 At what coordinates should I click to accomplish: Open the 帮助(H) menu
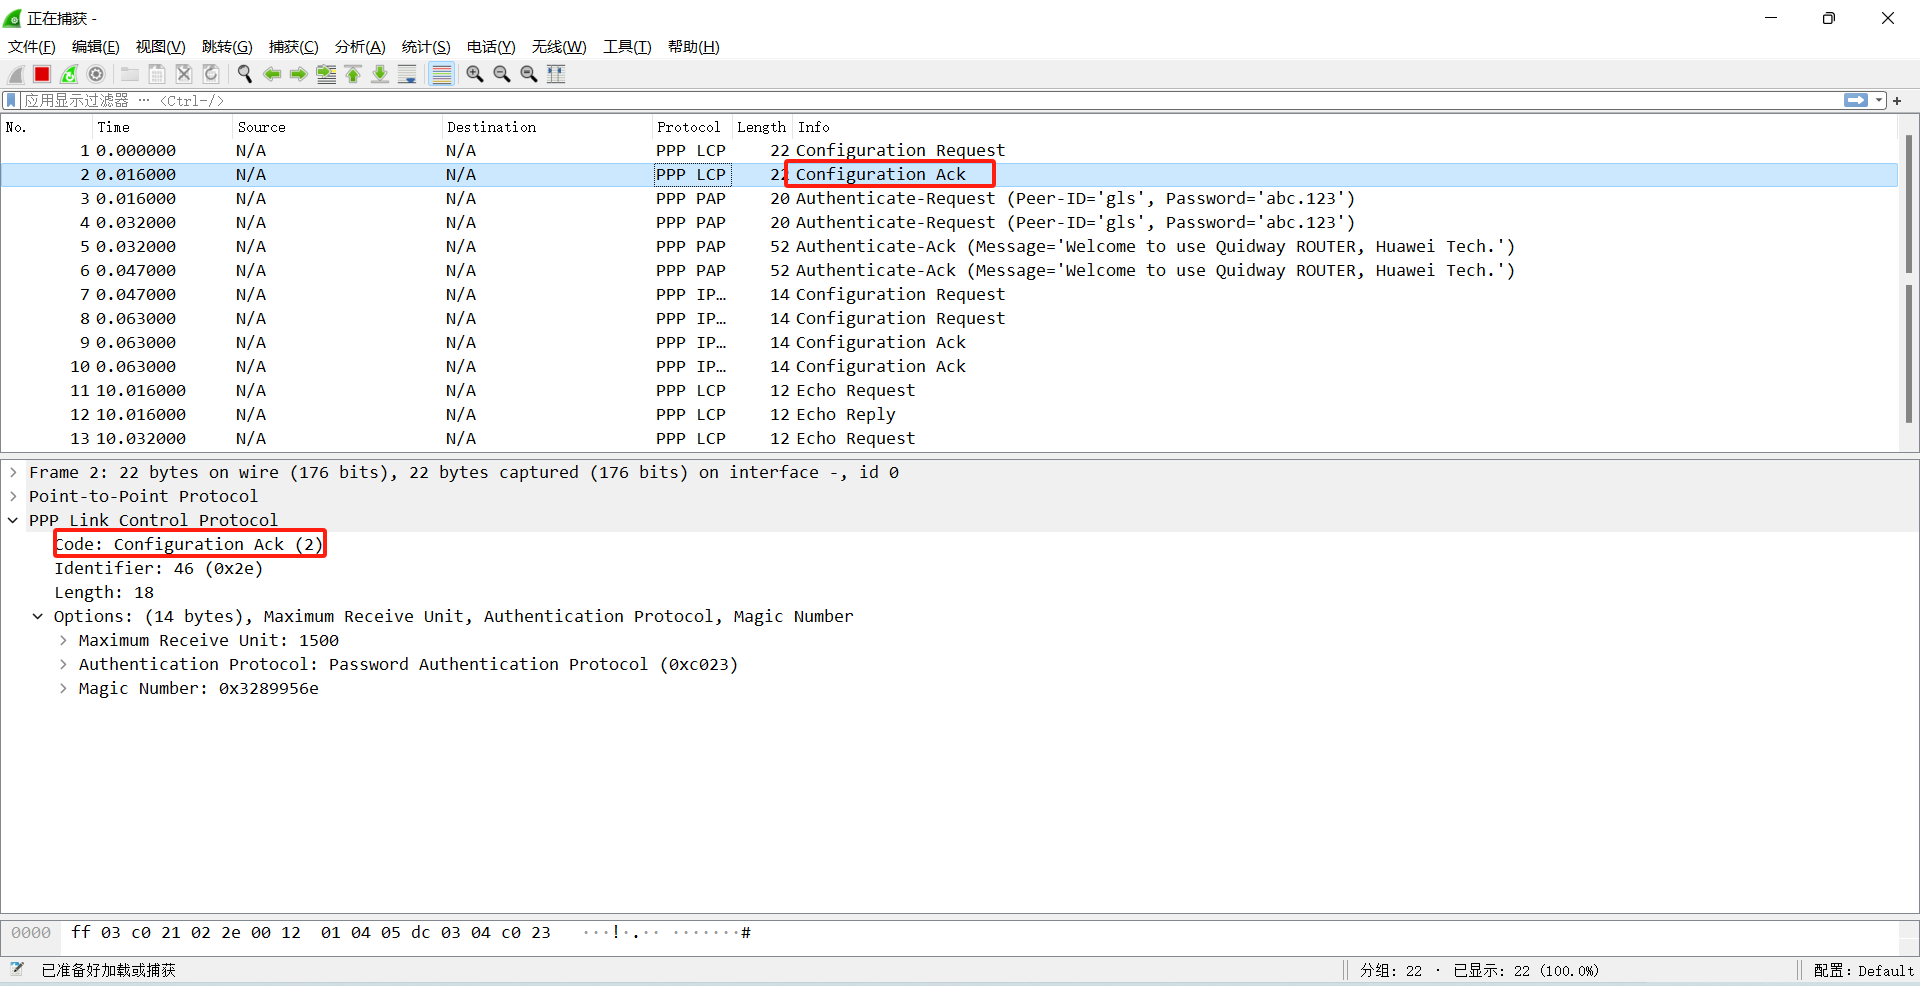point(694,47)
